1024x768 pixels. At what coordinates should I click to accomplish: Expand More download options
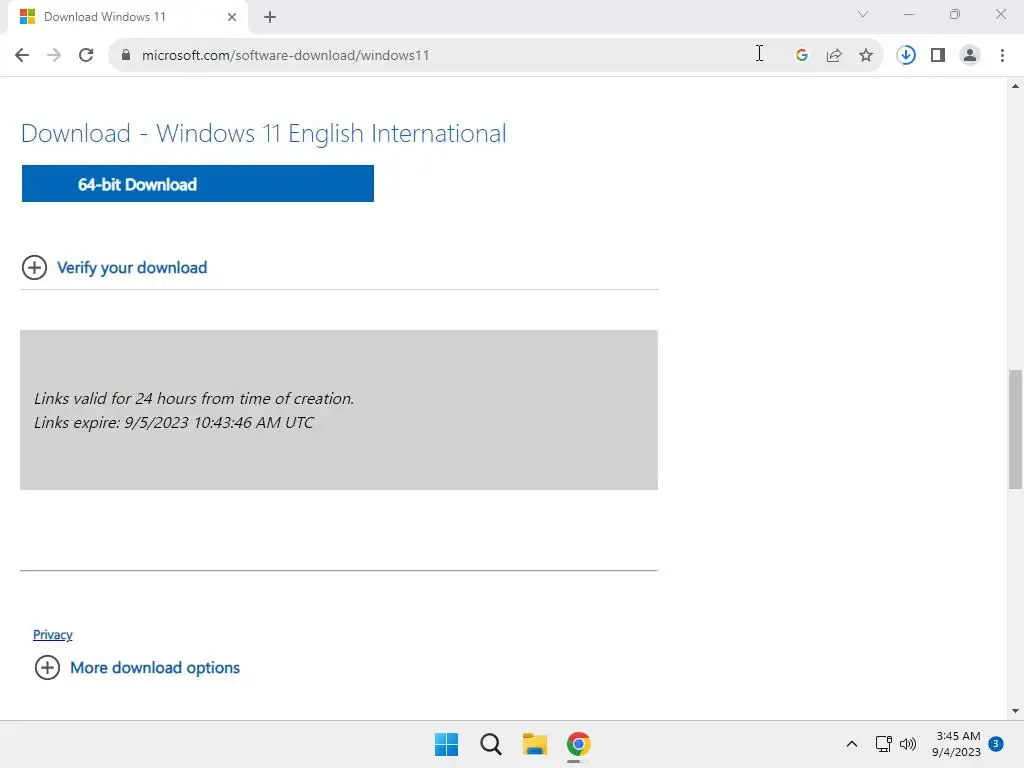pos(155,667)
